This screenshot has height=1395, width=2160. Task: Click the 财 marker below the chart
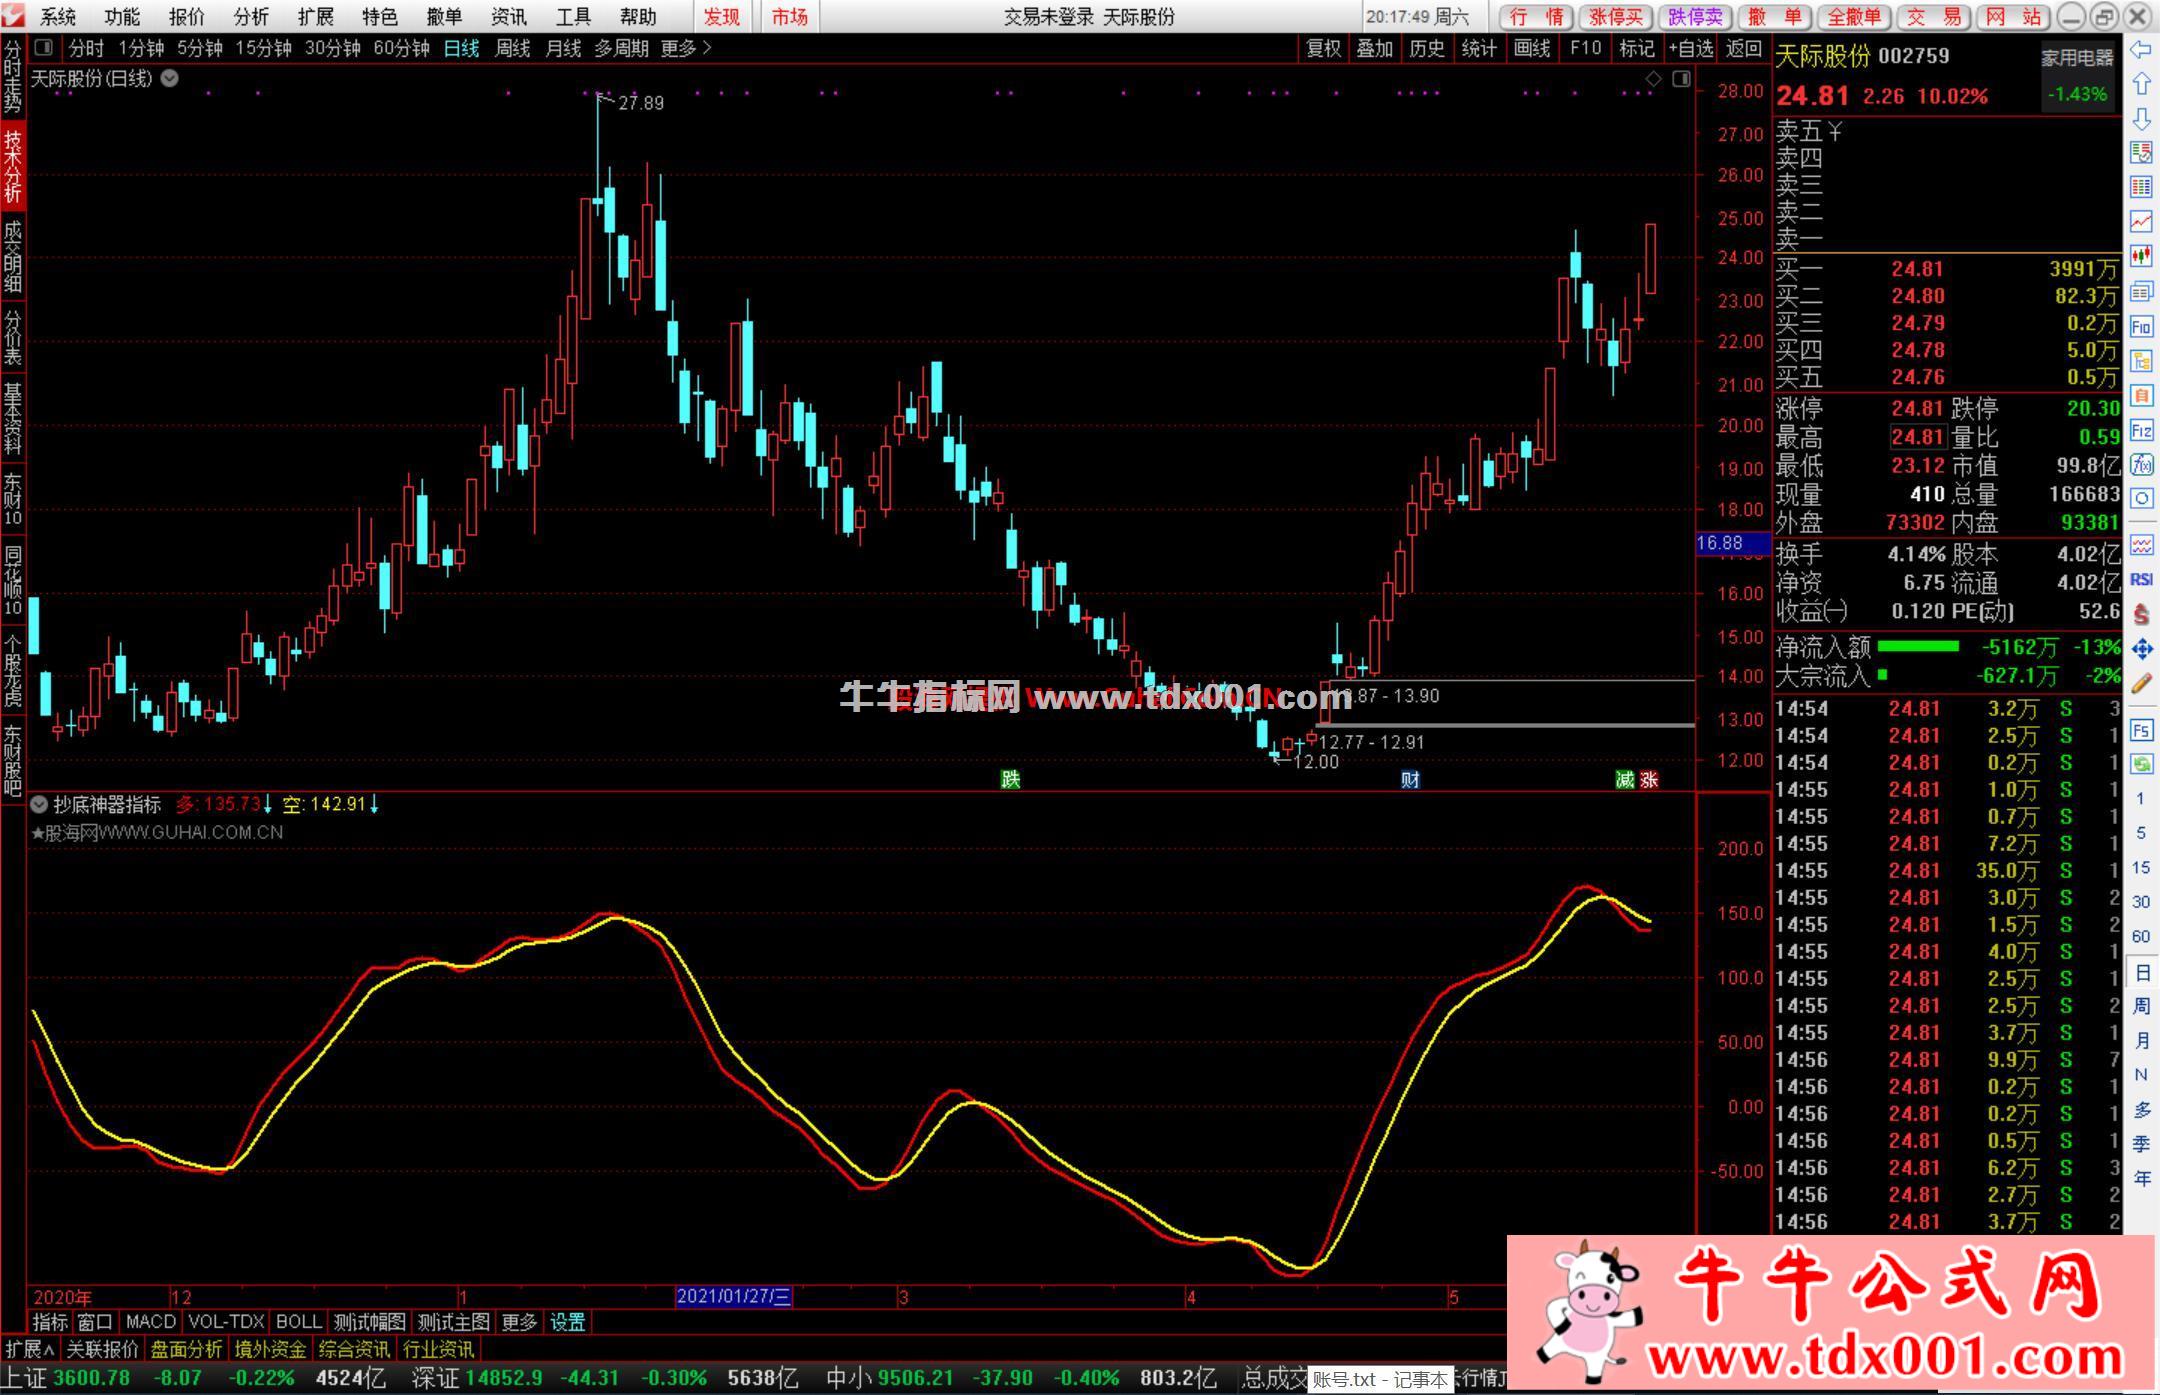(x=1410, y=780)
